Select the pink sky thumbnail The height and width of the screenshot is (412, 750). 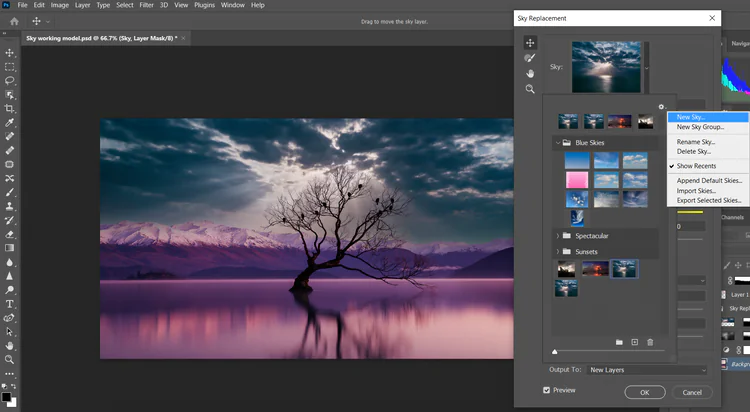577,180
